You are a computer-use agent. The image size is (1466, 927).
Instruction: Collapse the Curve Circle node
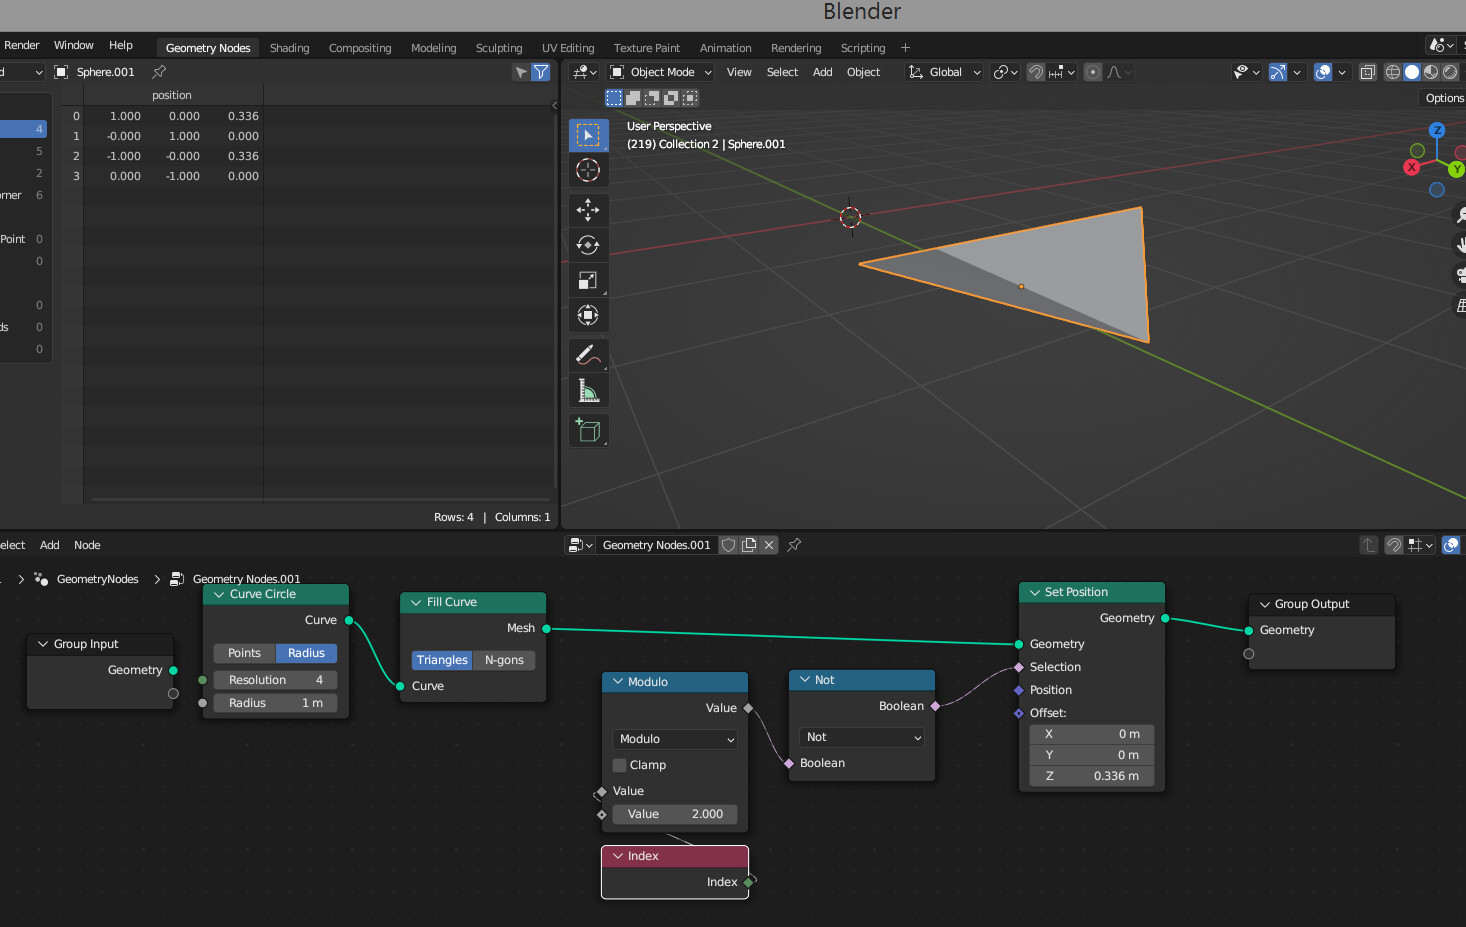(x=219, y=594)
